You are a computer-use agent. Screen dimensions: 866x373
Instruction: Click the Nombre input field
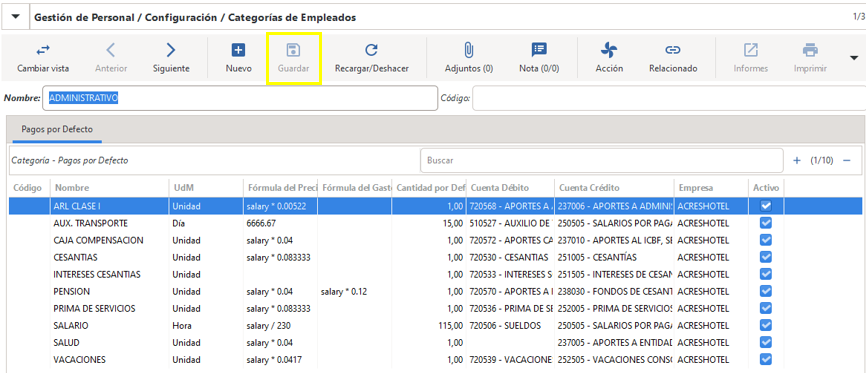click(x=240, y=98)
